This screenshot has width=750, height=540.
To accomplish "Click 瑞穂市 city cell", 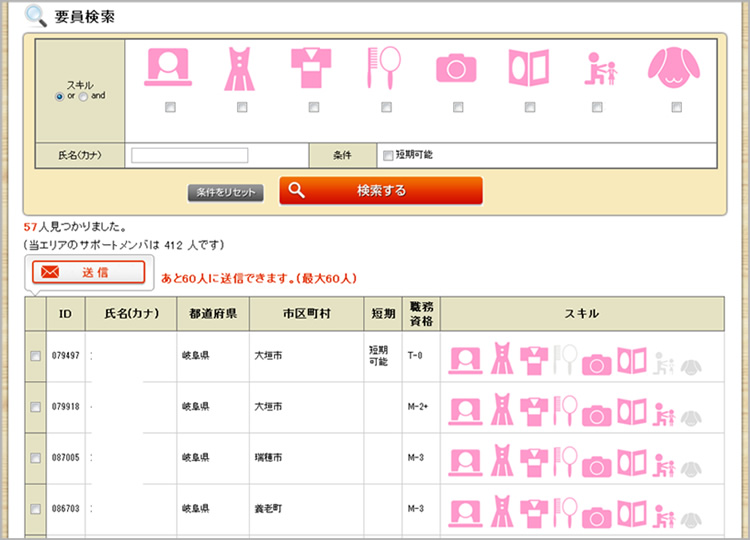I will (x=268, y=458).
